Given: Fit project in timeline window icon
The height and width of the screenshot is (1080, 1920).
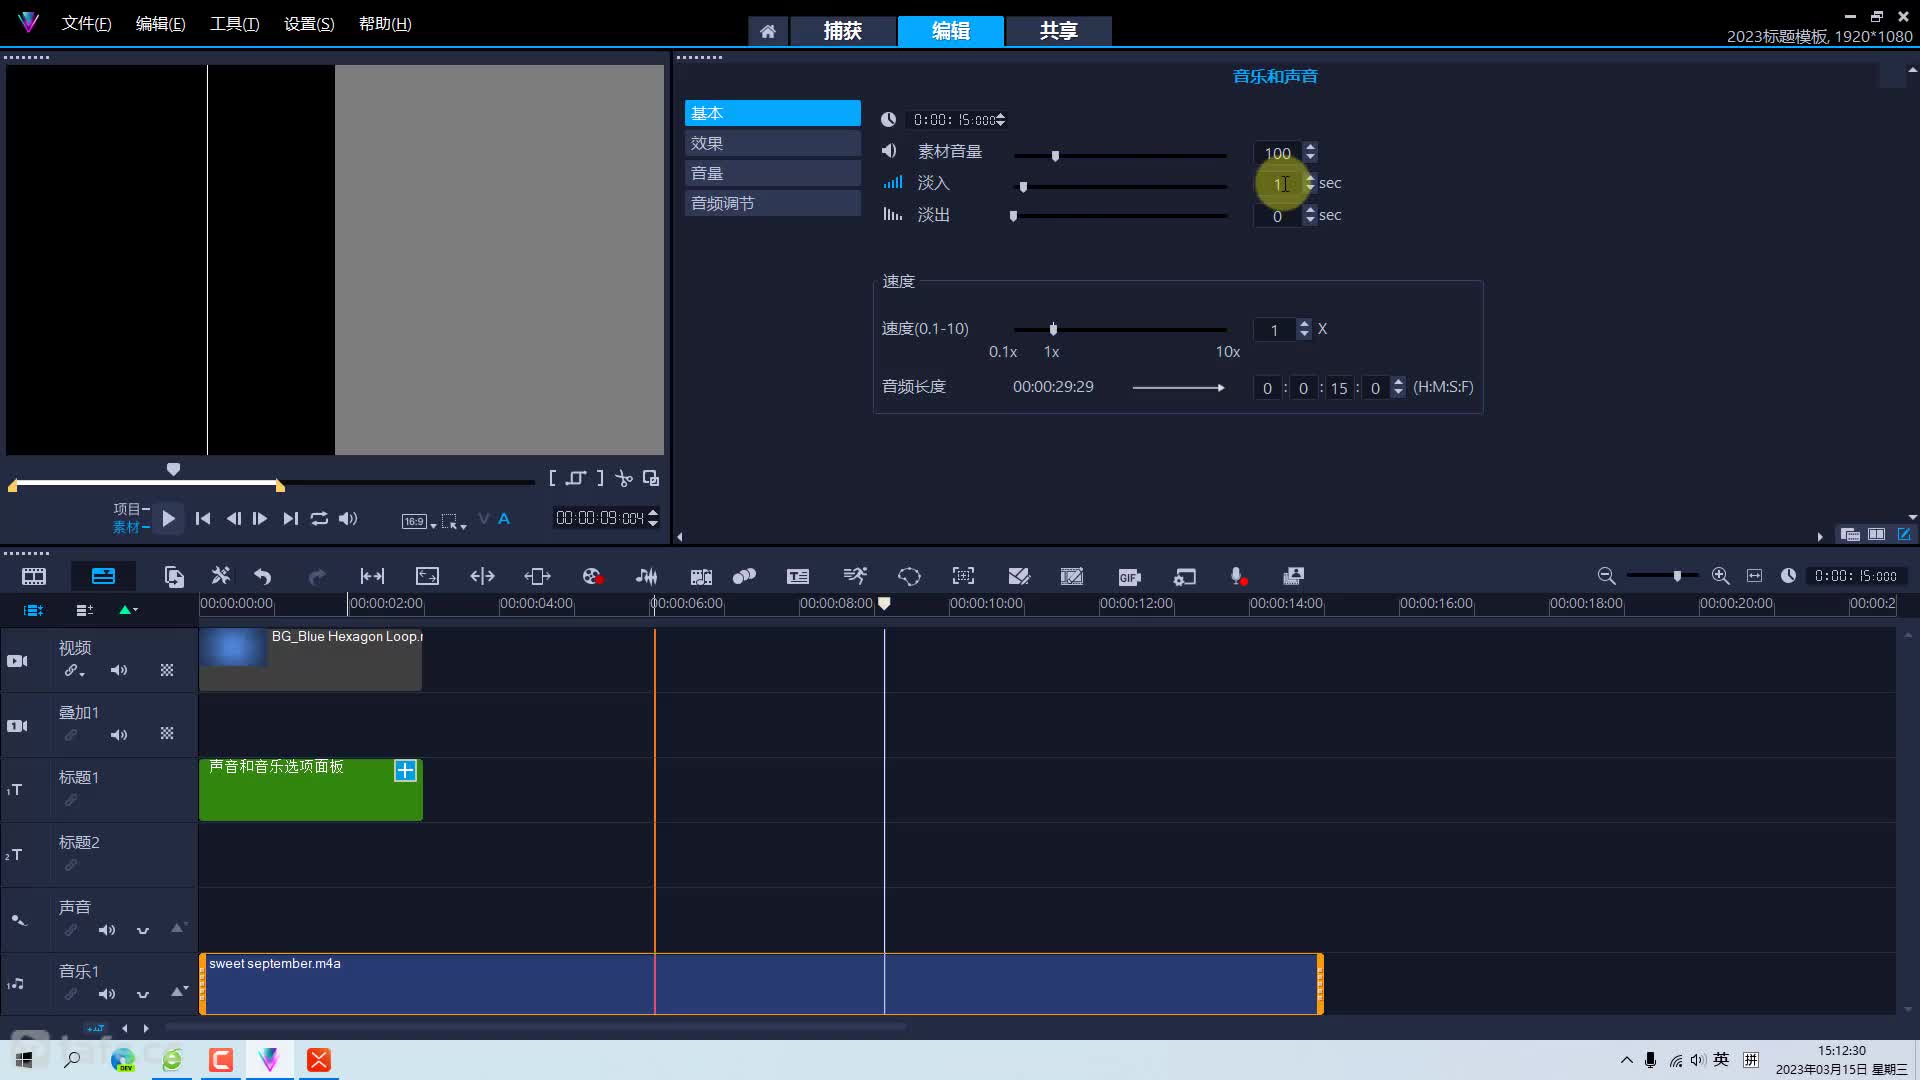Looking at the screenshot, I should coord(1754,576).
